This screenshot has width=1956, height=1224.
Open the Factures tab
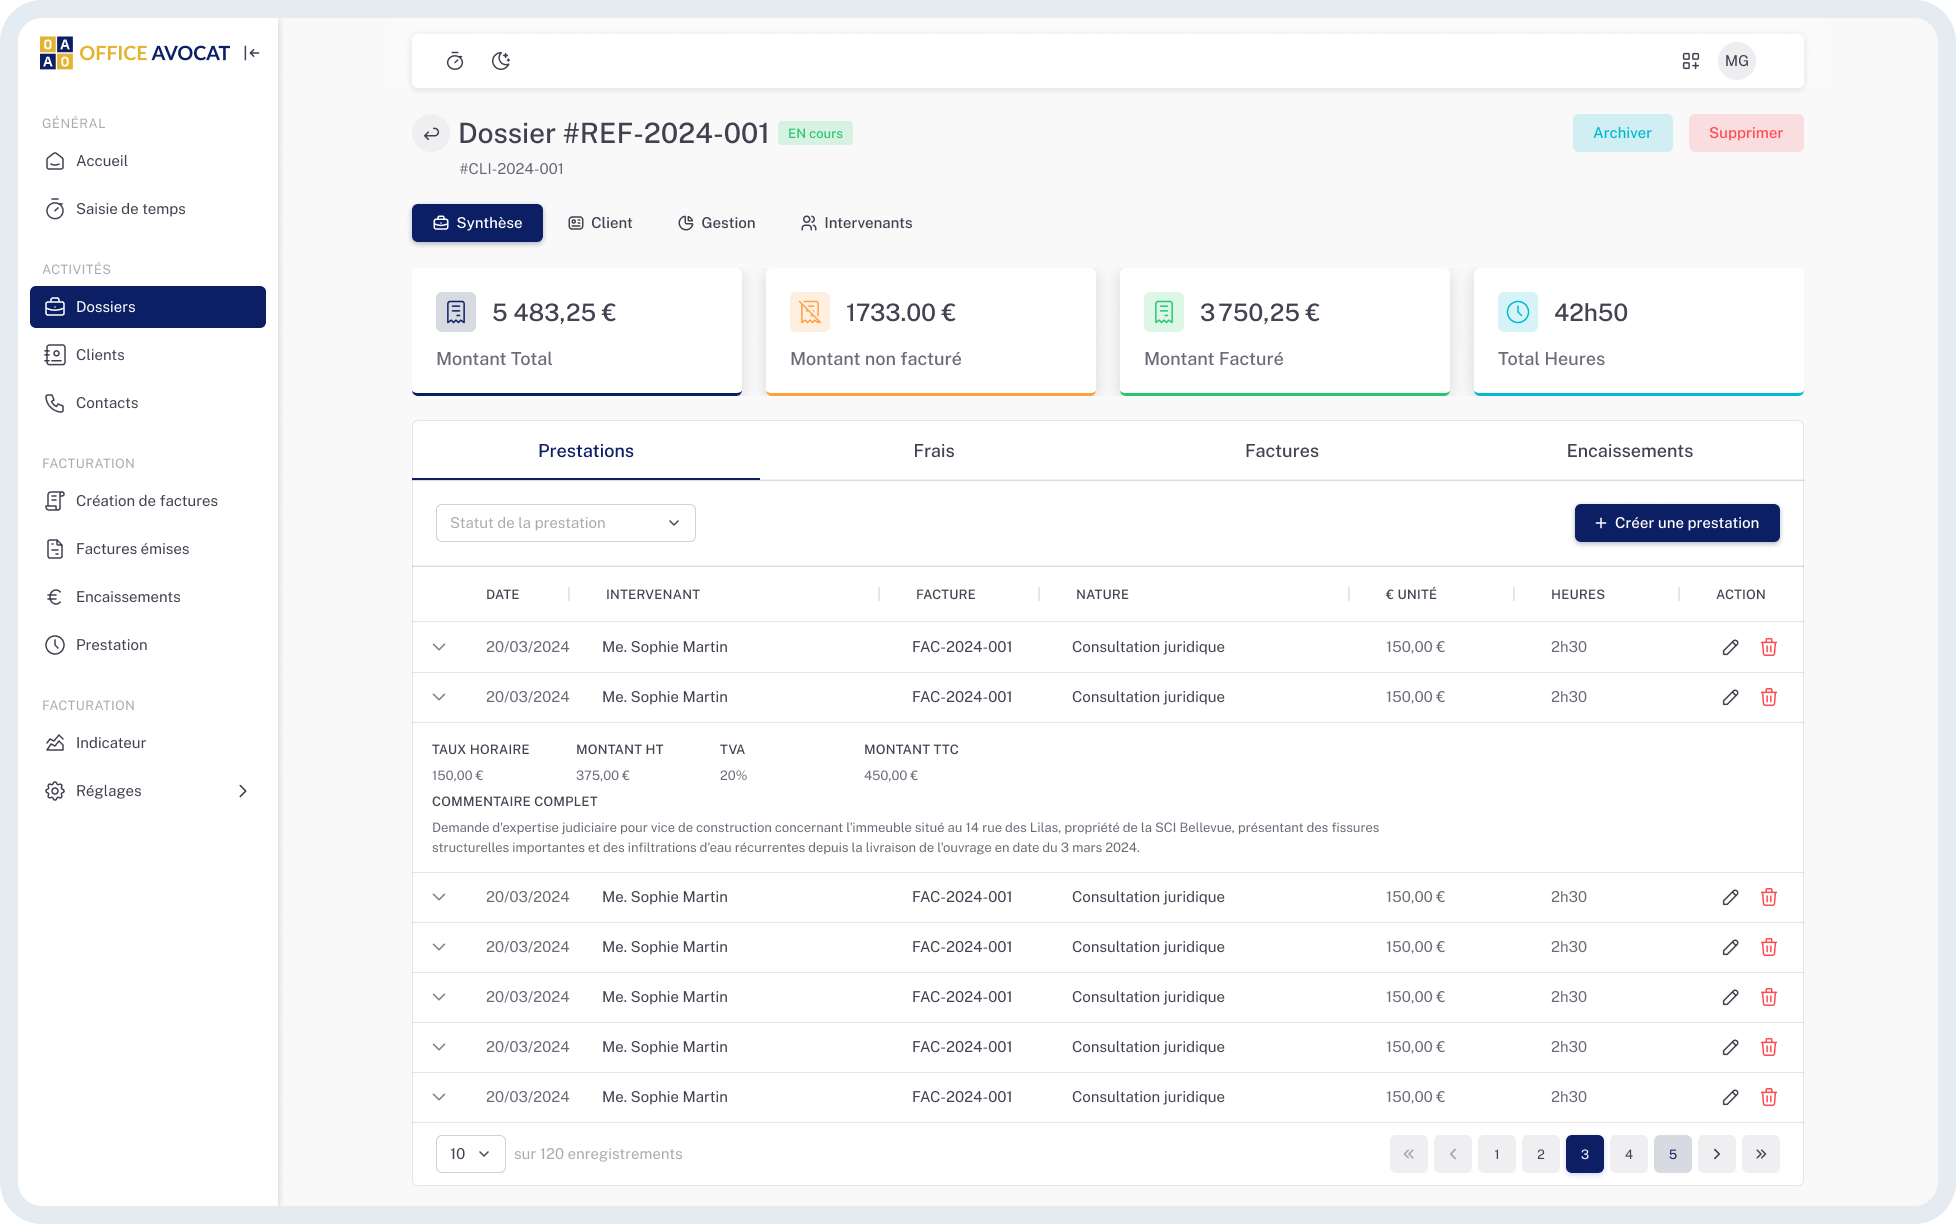(1282, 451)
